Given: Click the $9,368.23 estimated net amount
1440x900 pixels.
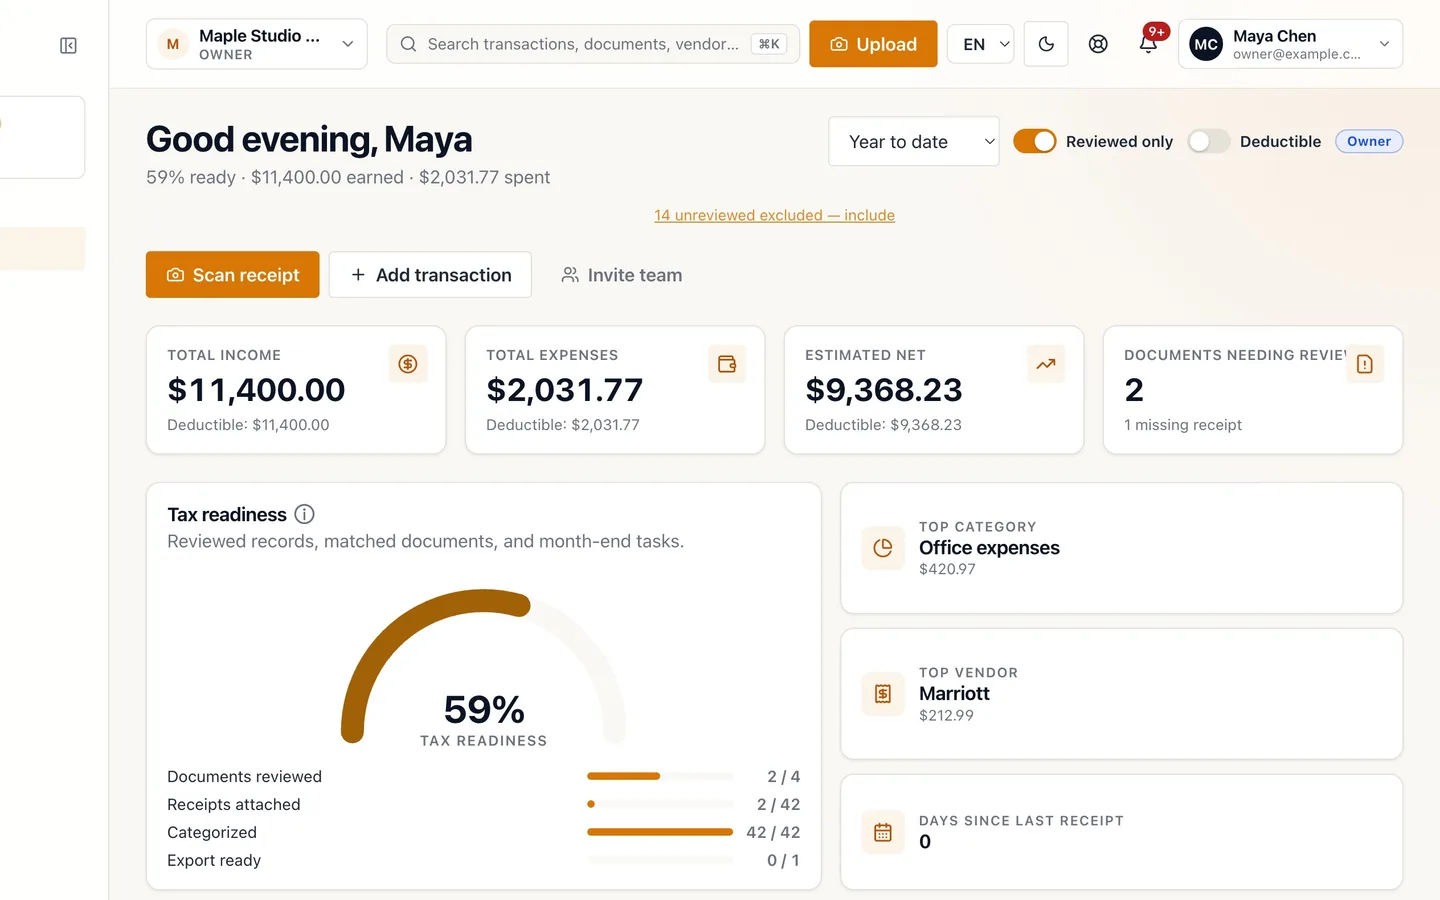Looking at the screenshot, I should [884, 389].
